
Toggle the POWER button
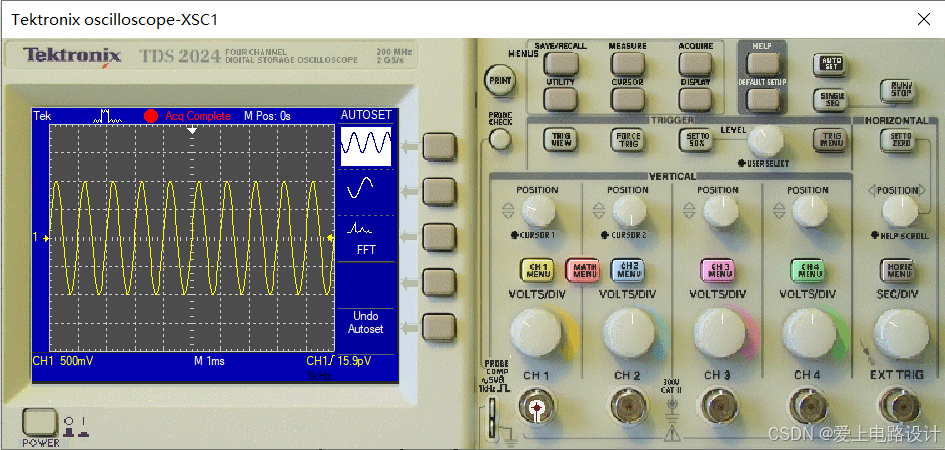pyautogui.click(x=41, y=423)
